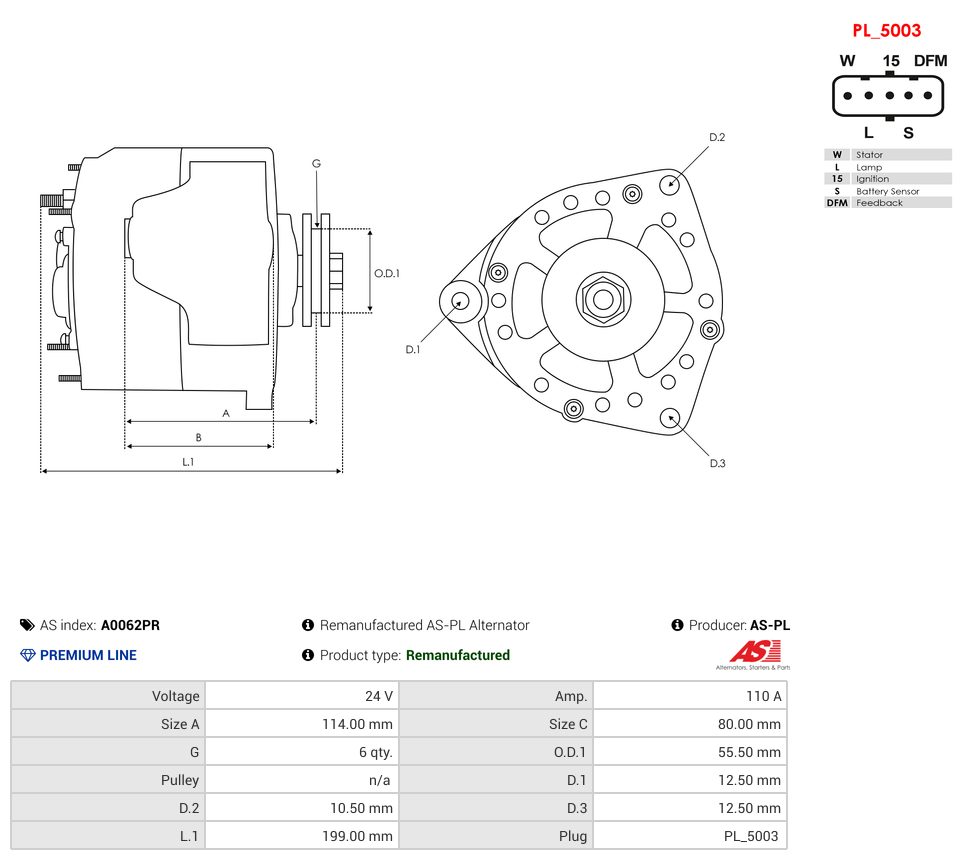Click the DFM label above the connector
The width and height of the screenshot is (976, 860).
(x=931, y=61)
